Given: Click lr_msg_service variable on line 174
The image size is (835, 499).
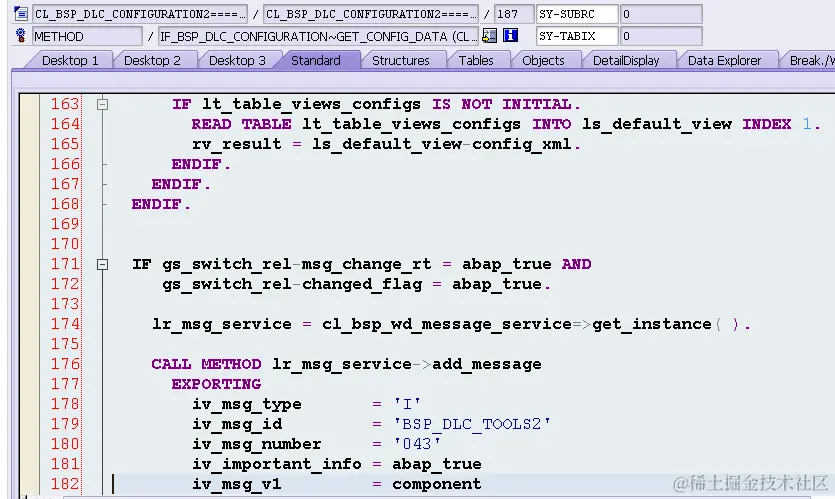Looking at the screenshot, I should [222, 324].
